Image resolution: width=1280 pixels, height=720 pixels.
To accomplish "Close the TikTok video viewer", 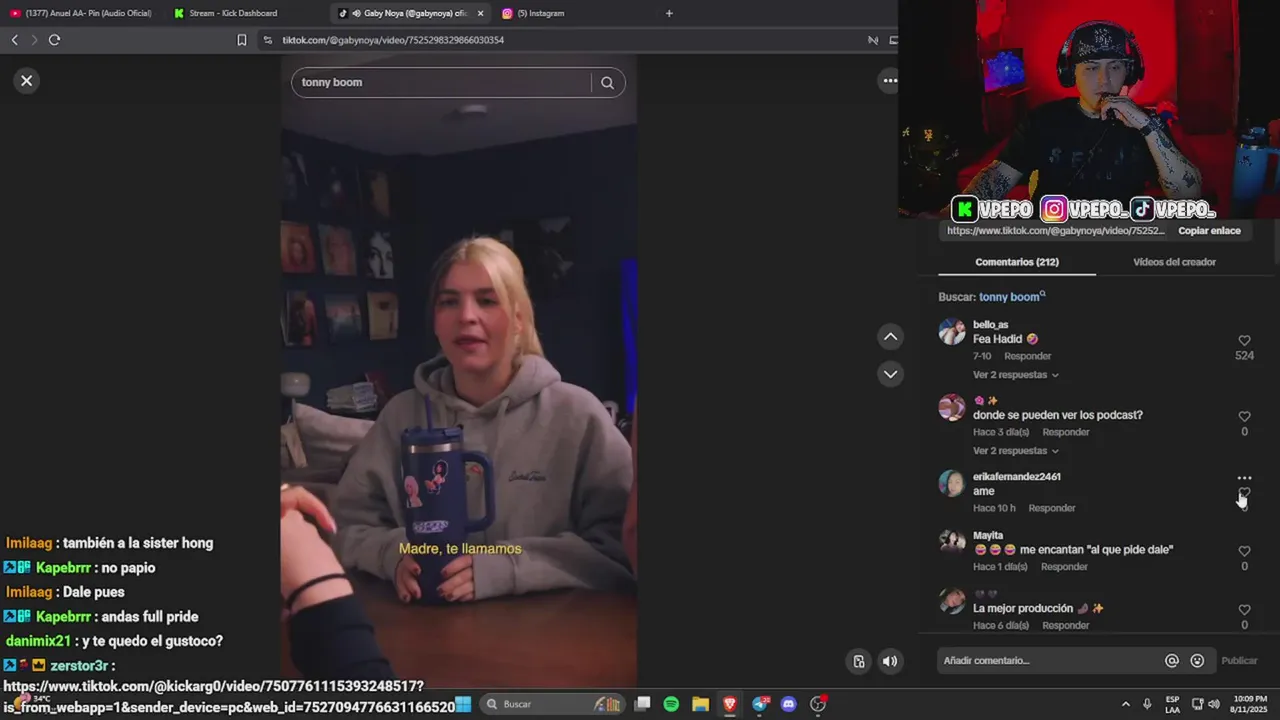I will point(27,81).
